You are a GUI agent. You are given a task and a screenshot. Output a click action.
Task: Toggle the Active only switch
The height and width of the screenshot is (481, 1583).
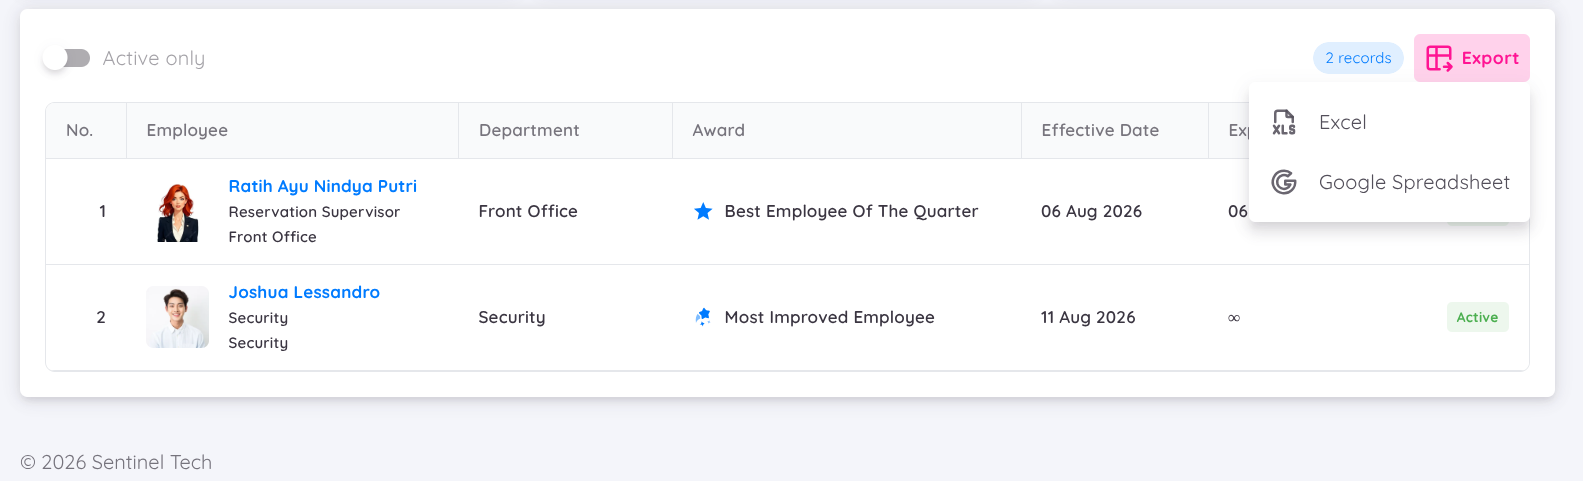(66, 58)
